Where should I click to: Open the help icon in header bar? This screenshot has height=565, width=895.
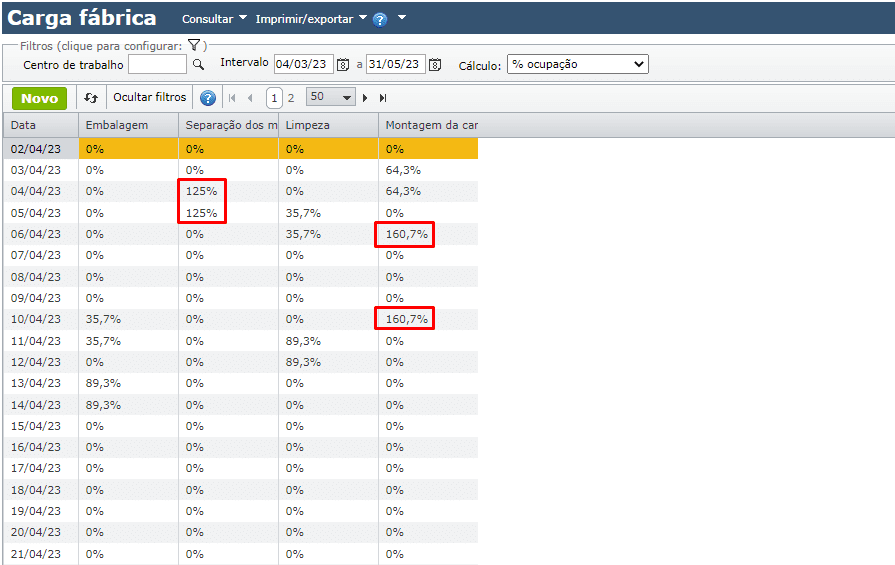[x=380, y=20]
